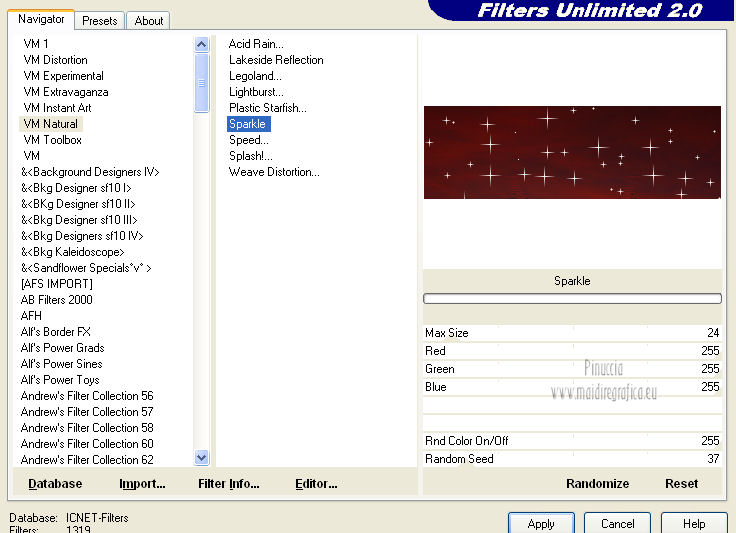The width and height of the screenshot is (736, 533).
Task: Select &<Bkg Designers sf10 IV> category
Action: pos(82,236)
